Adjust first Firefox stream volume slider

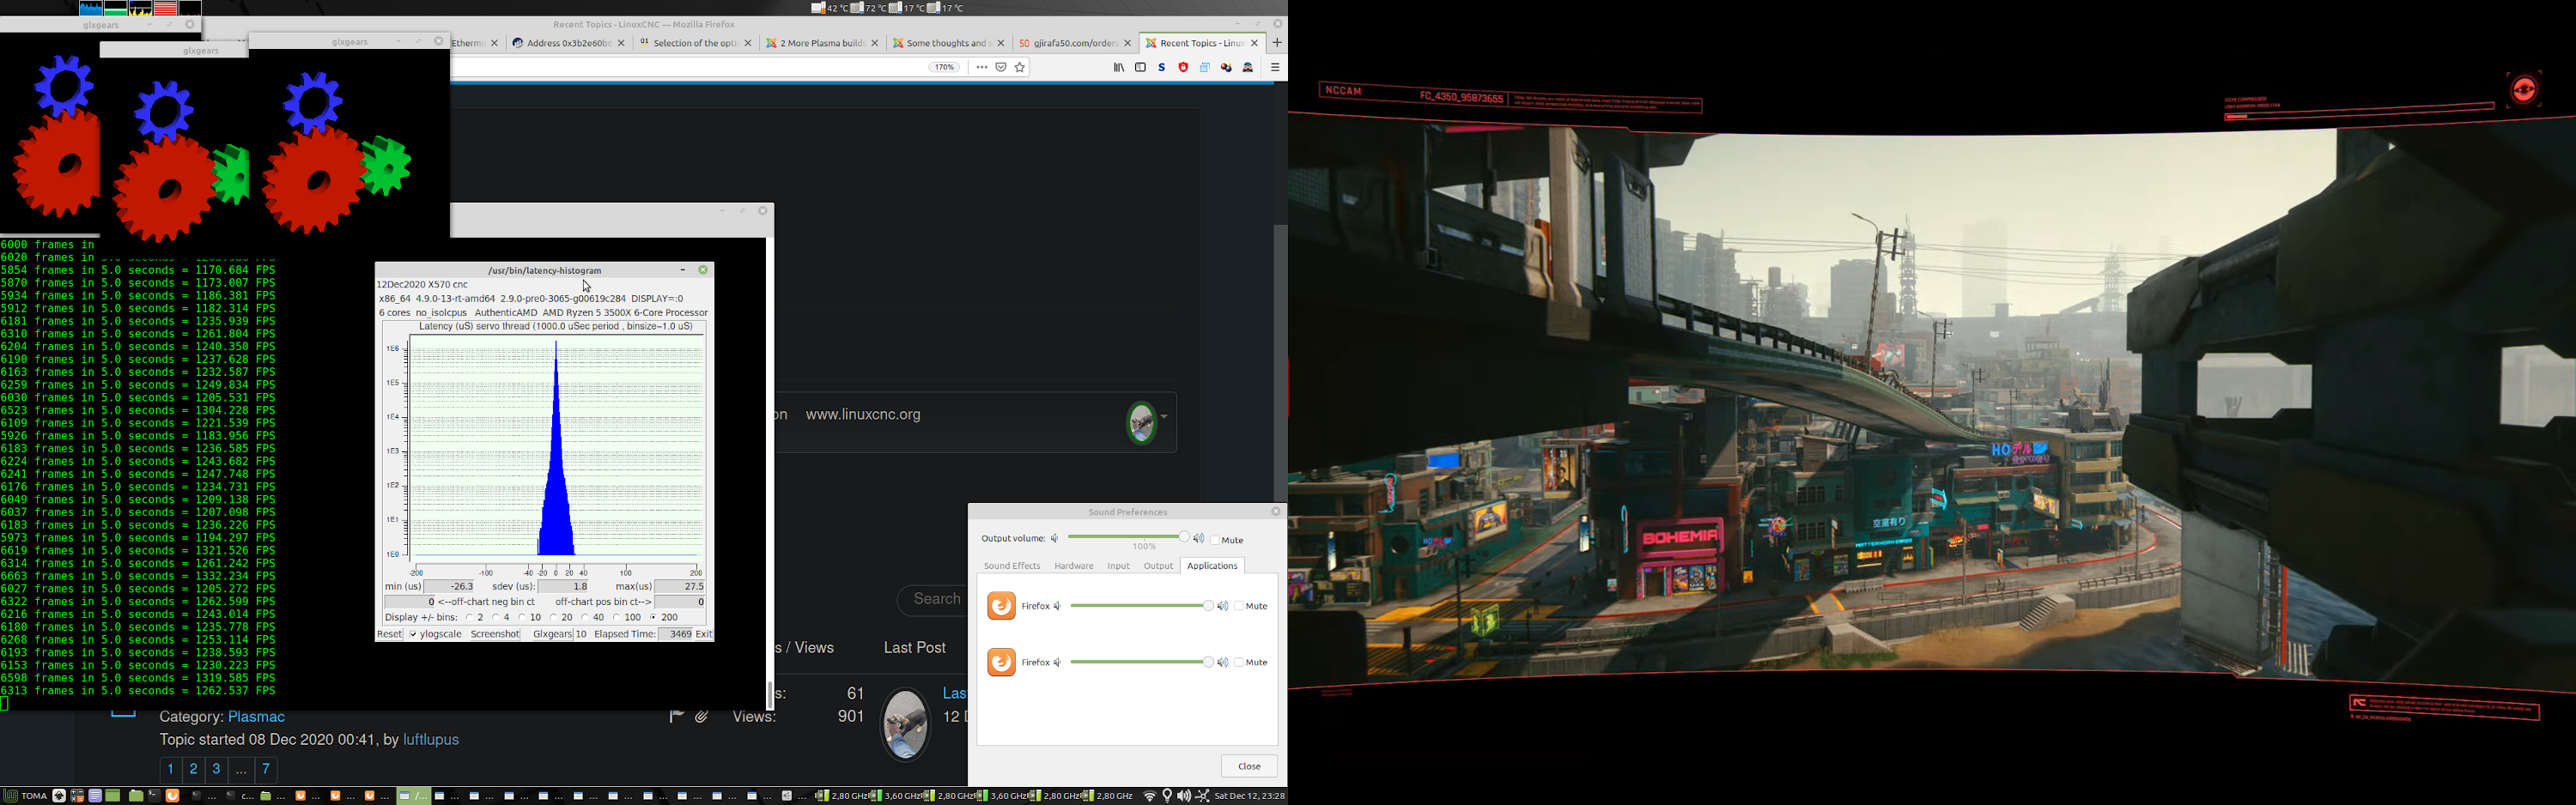pos(1142,606)
